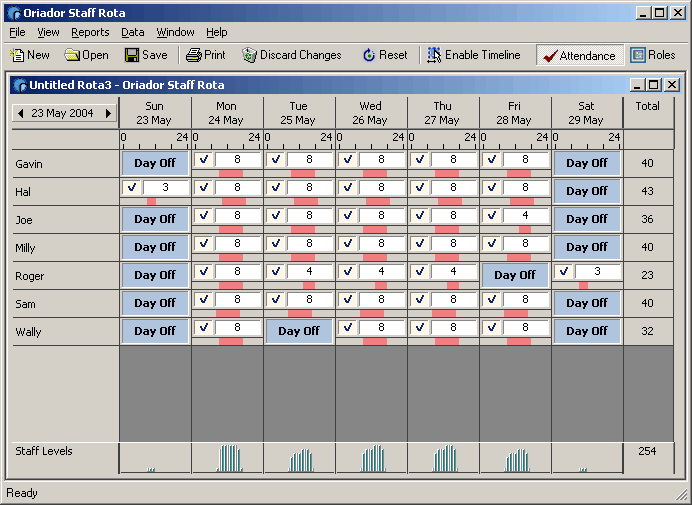This screenshot has width=692, height=505.
Task: Untick Hal's Sunday attendance checkbox
Action: [132, 188]
